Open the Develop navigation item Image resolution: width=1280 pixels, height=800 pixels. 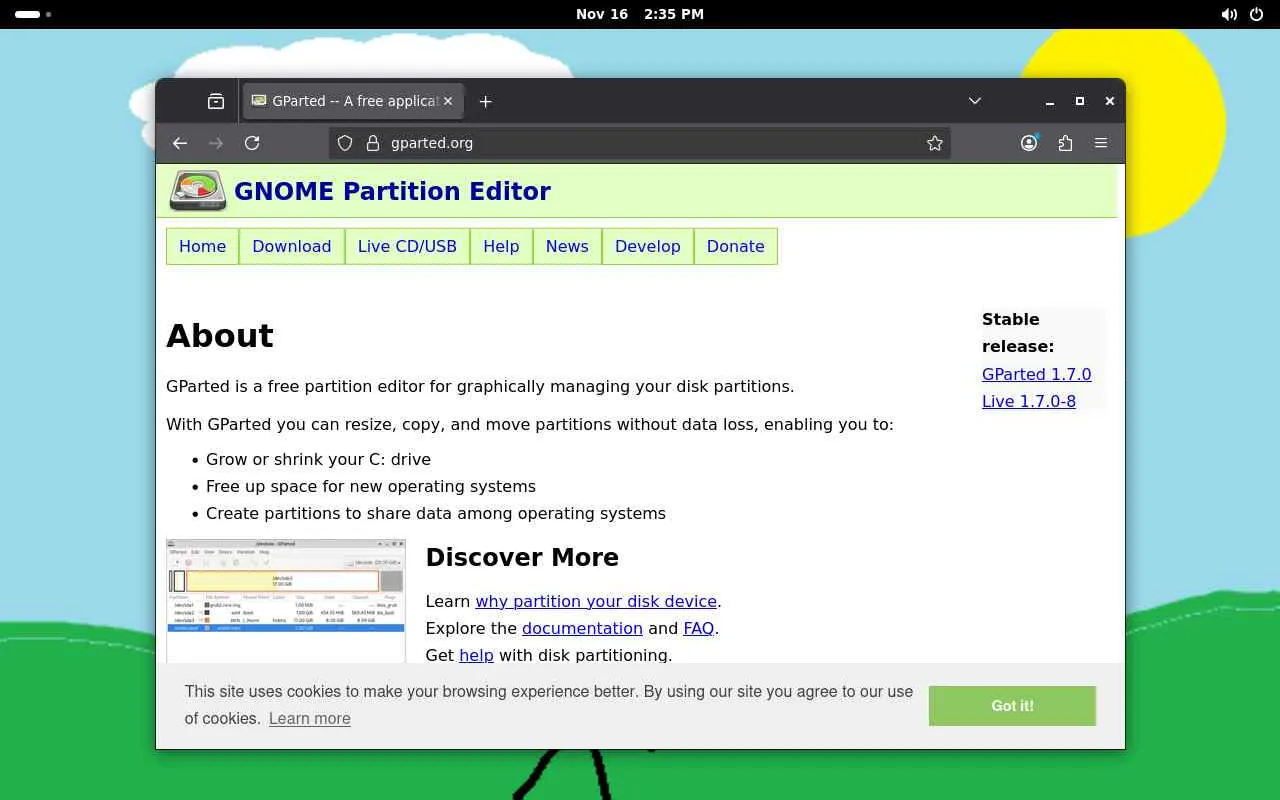click(x=648, y=246)
